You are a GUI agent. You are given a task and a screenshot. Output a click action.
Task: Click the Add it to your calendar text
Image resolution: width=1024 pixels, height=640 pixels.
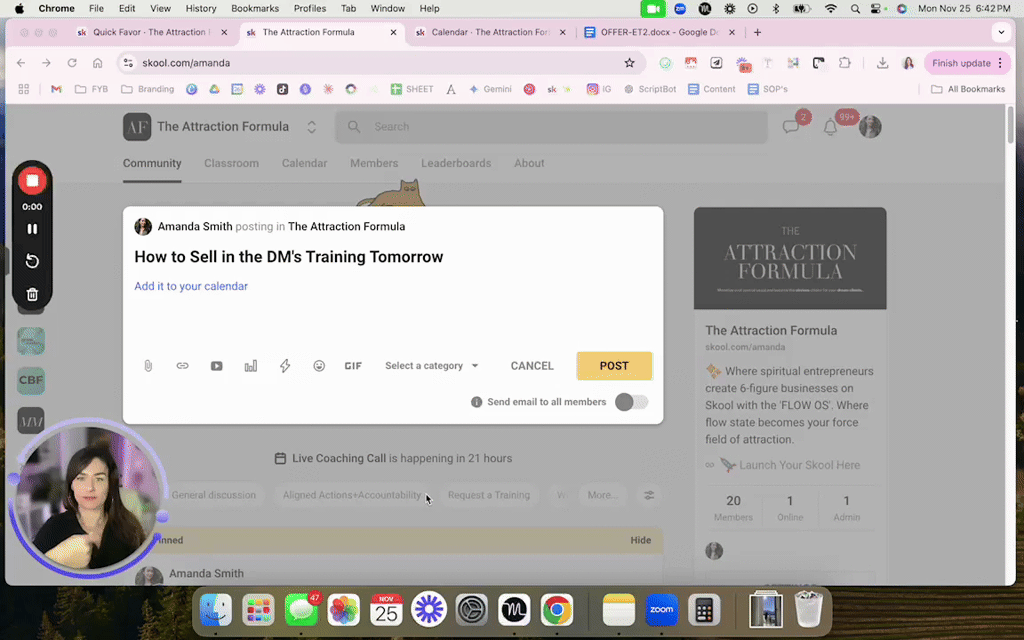pyautogui.click(x=191, y=286)
